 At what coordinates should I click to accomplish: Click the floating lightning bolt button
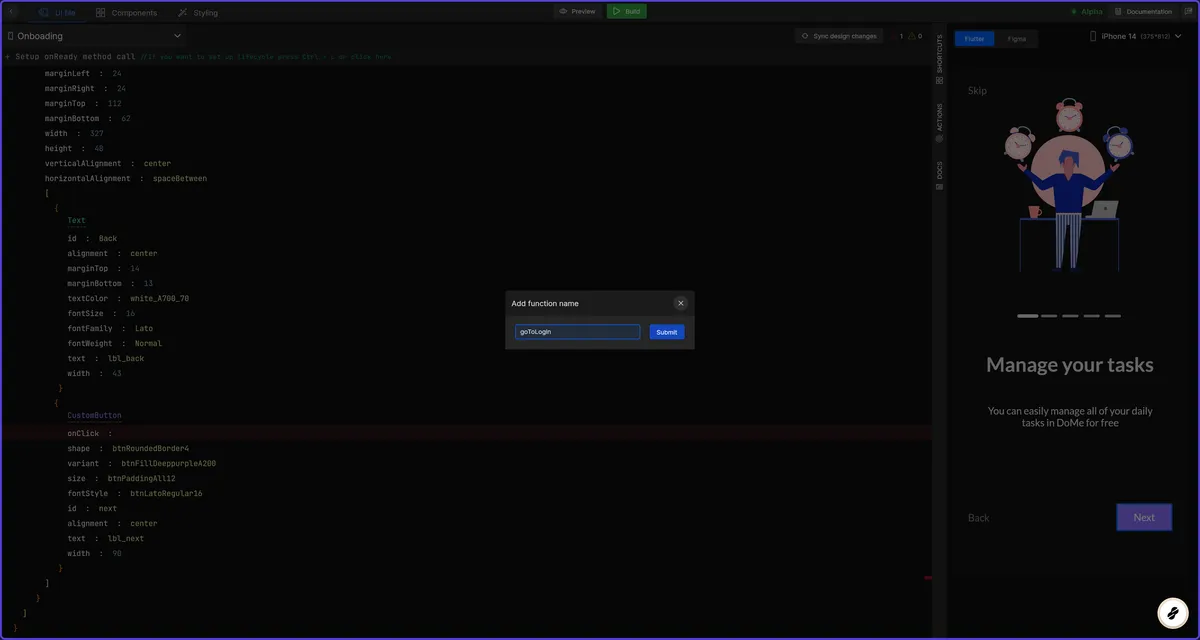1172,611
